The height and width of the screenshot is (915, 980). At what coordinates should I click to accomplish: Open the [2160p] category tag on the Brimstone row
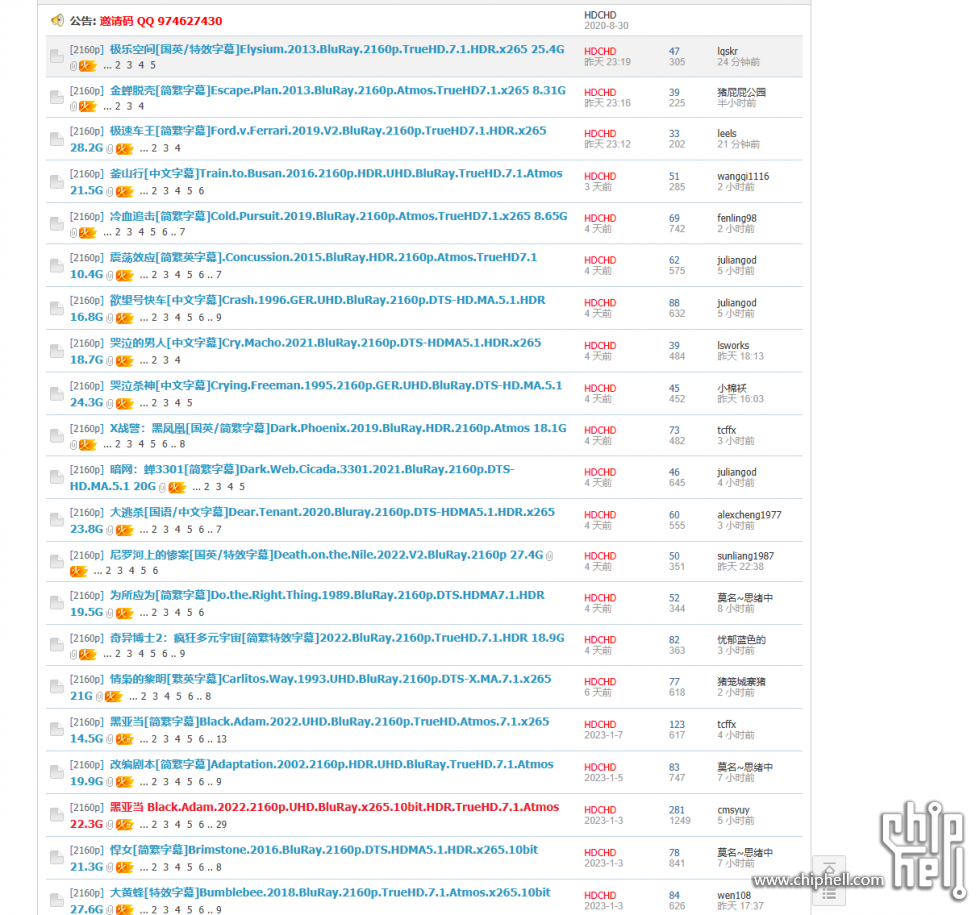tap(86, 850)
